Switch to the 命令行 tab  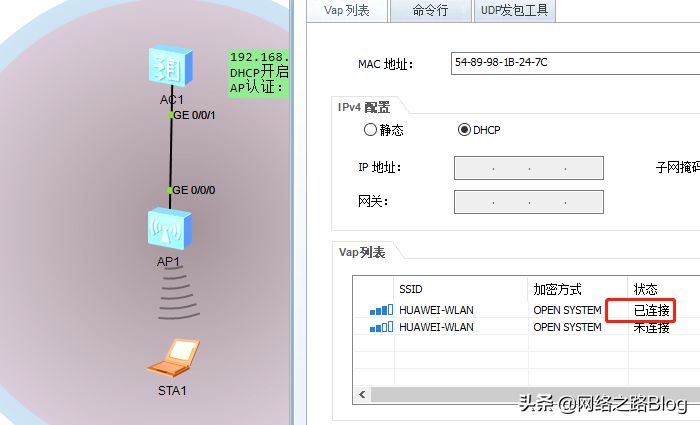[430, 11]
